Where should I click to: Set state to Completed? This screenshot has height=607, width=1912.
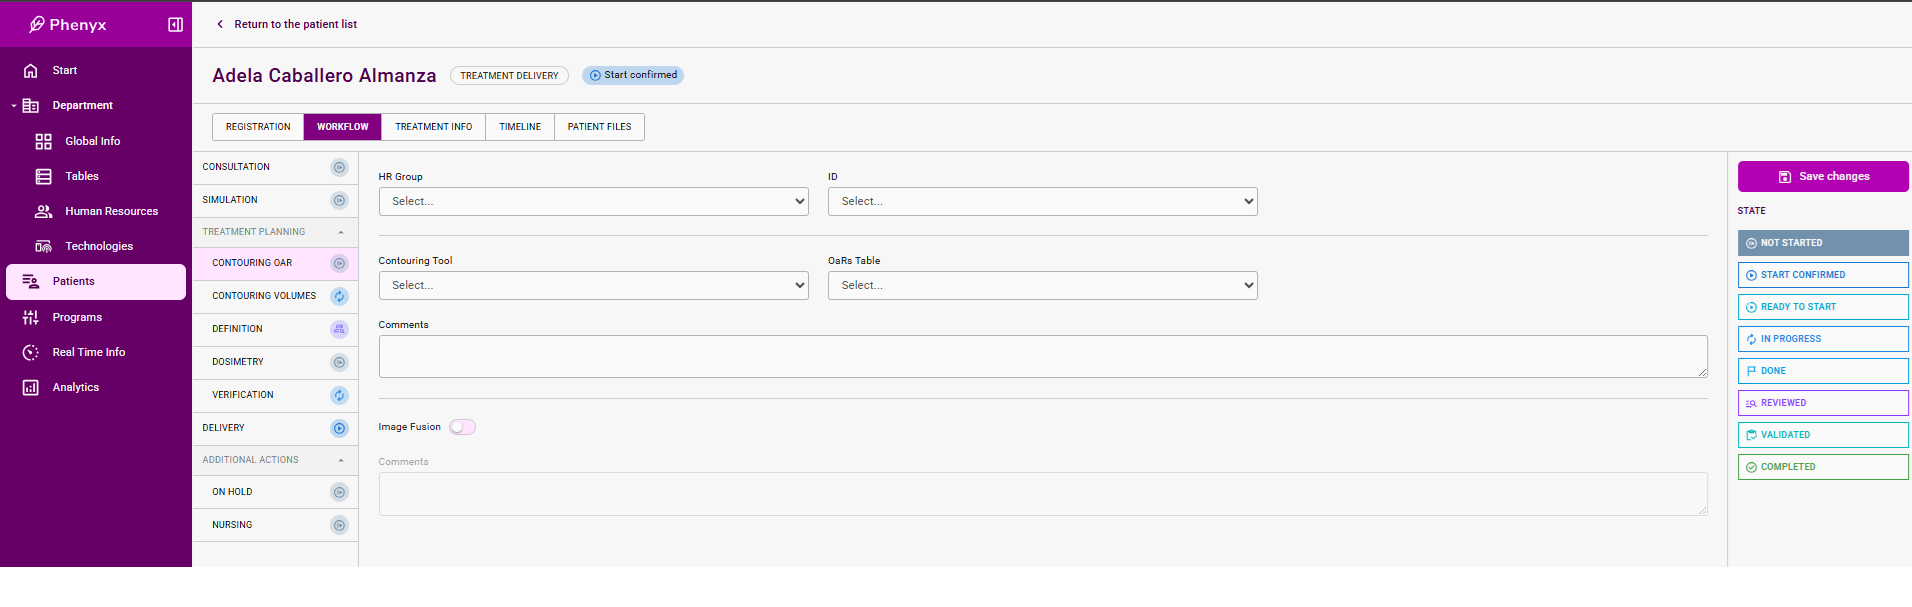[x=1822, y=467]
